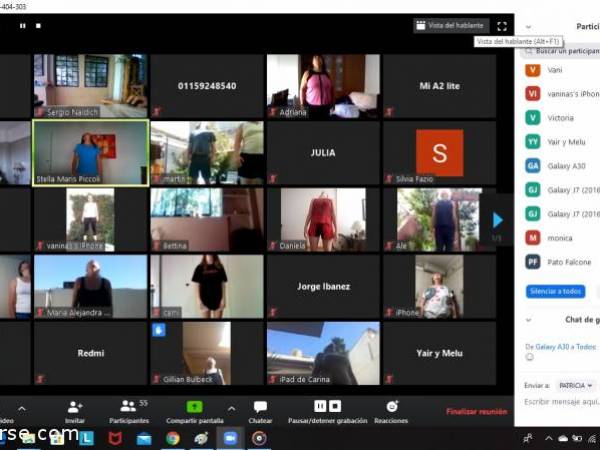Select the YY avatar for Yair y Melu
The height and width of the screenshot is (450, 600).
pos(532,142)
